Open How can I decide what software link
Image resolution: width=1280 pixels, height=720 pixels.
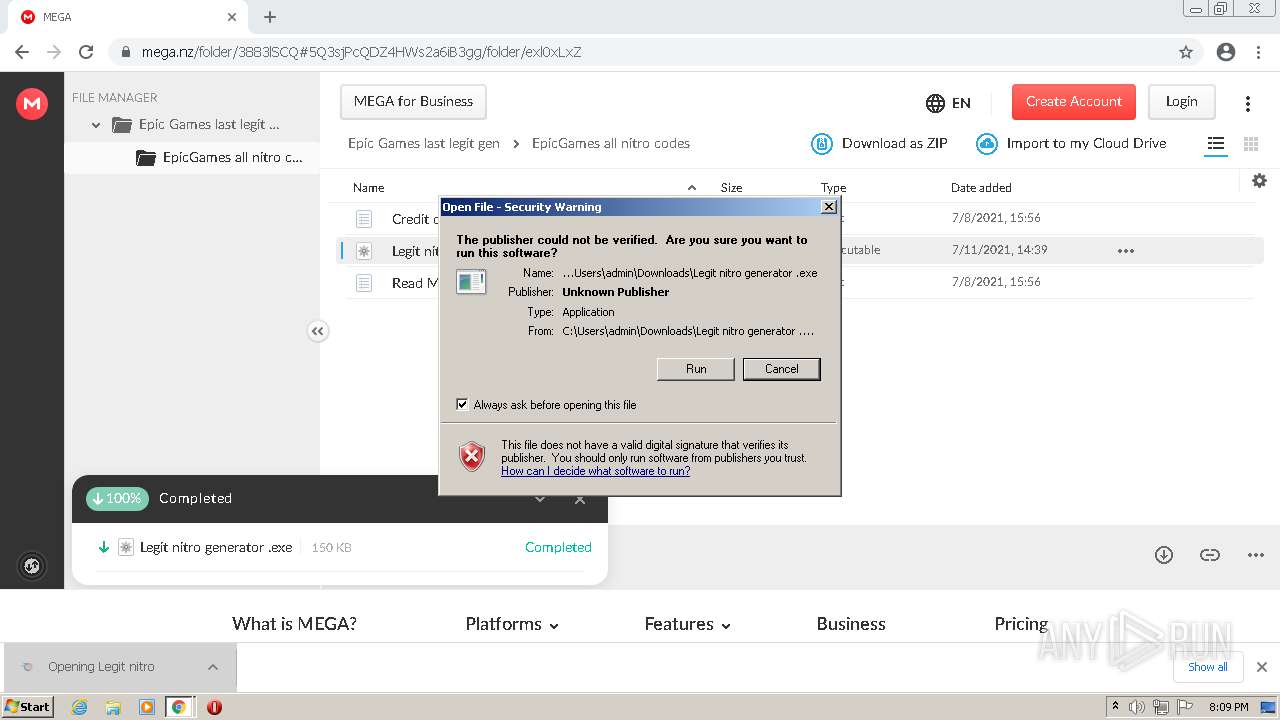[x=595, y=471]
